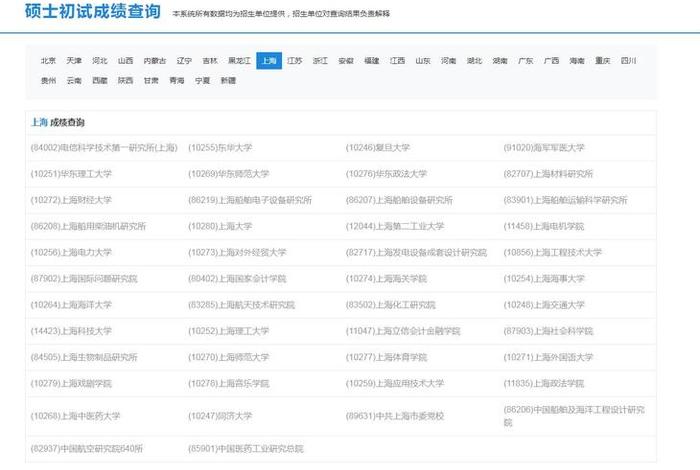The width and height of the screenshot is (700, 470).
Task: Open the 山东 tab
Action: 423,61
